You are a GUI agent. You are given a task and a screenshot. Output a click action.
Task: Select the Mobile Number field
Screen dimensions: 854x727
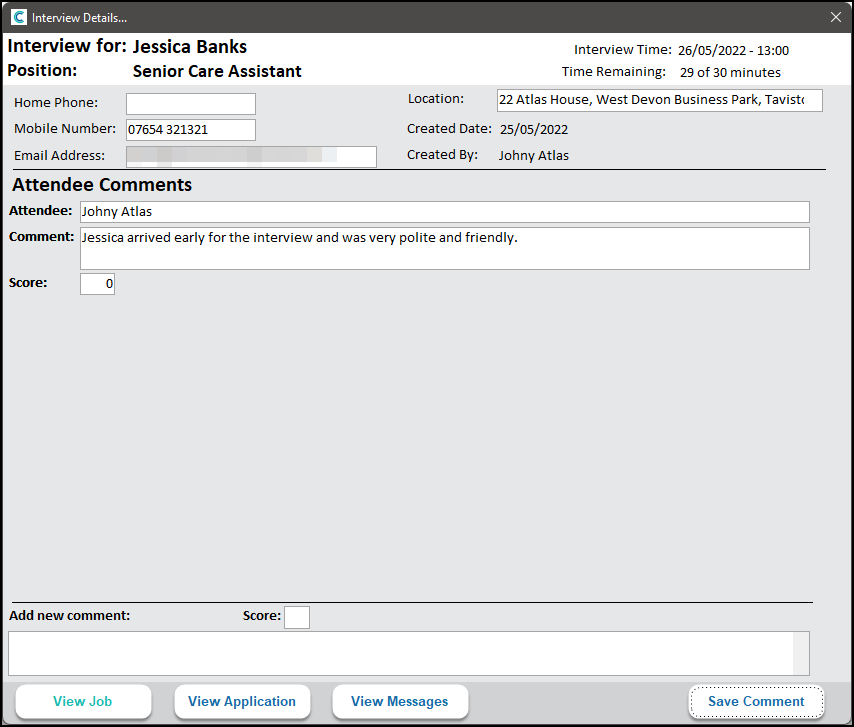(x=191, y=130)
